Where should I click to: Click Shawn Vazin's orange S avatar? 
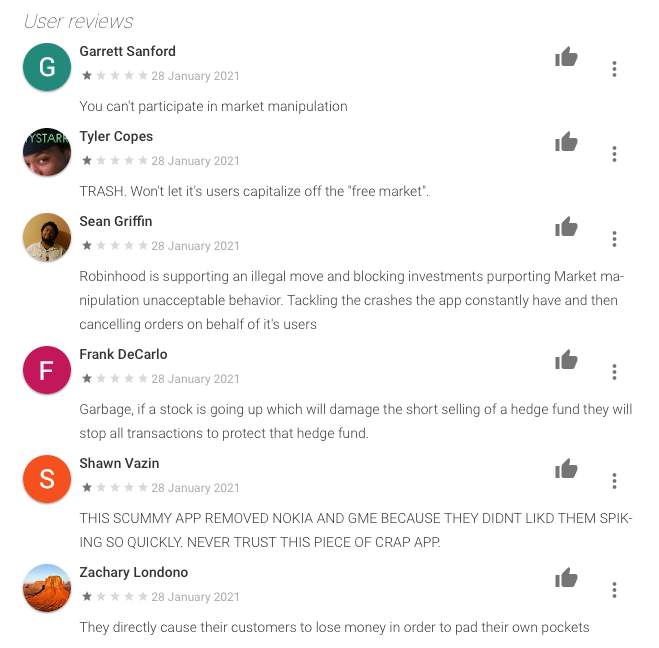pos(47,479)
